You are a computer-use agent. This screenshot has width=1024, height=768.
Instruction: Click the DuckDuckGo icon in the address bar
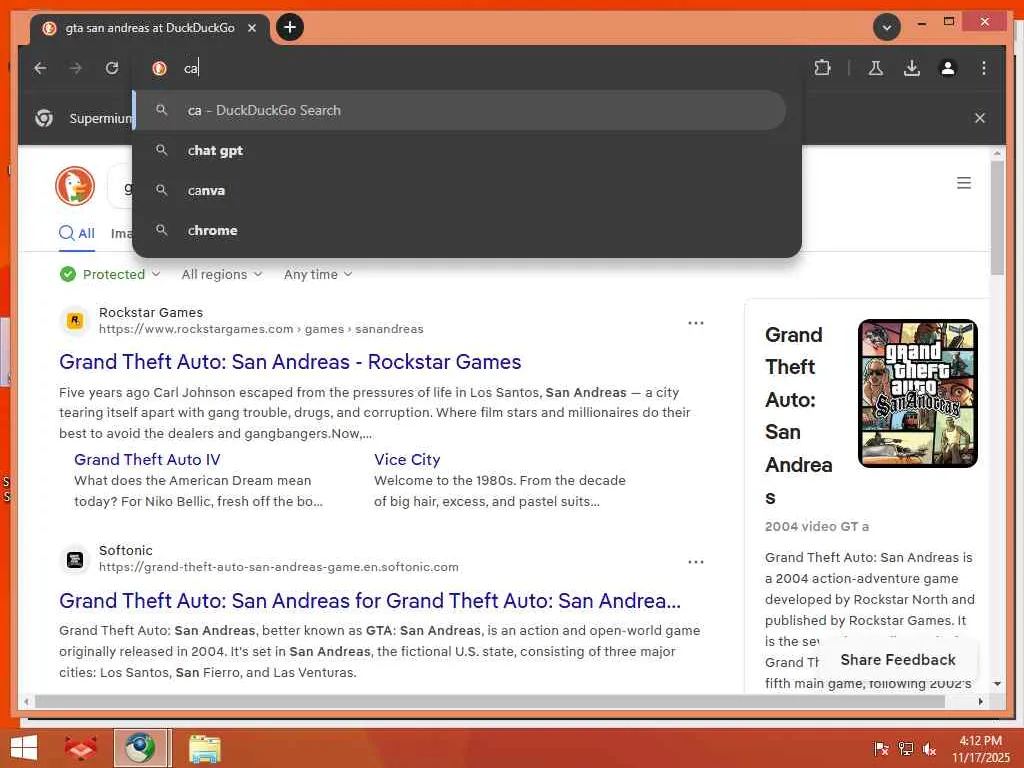(x=159, y=68)
